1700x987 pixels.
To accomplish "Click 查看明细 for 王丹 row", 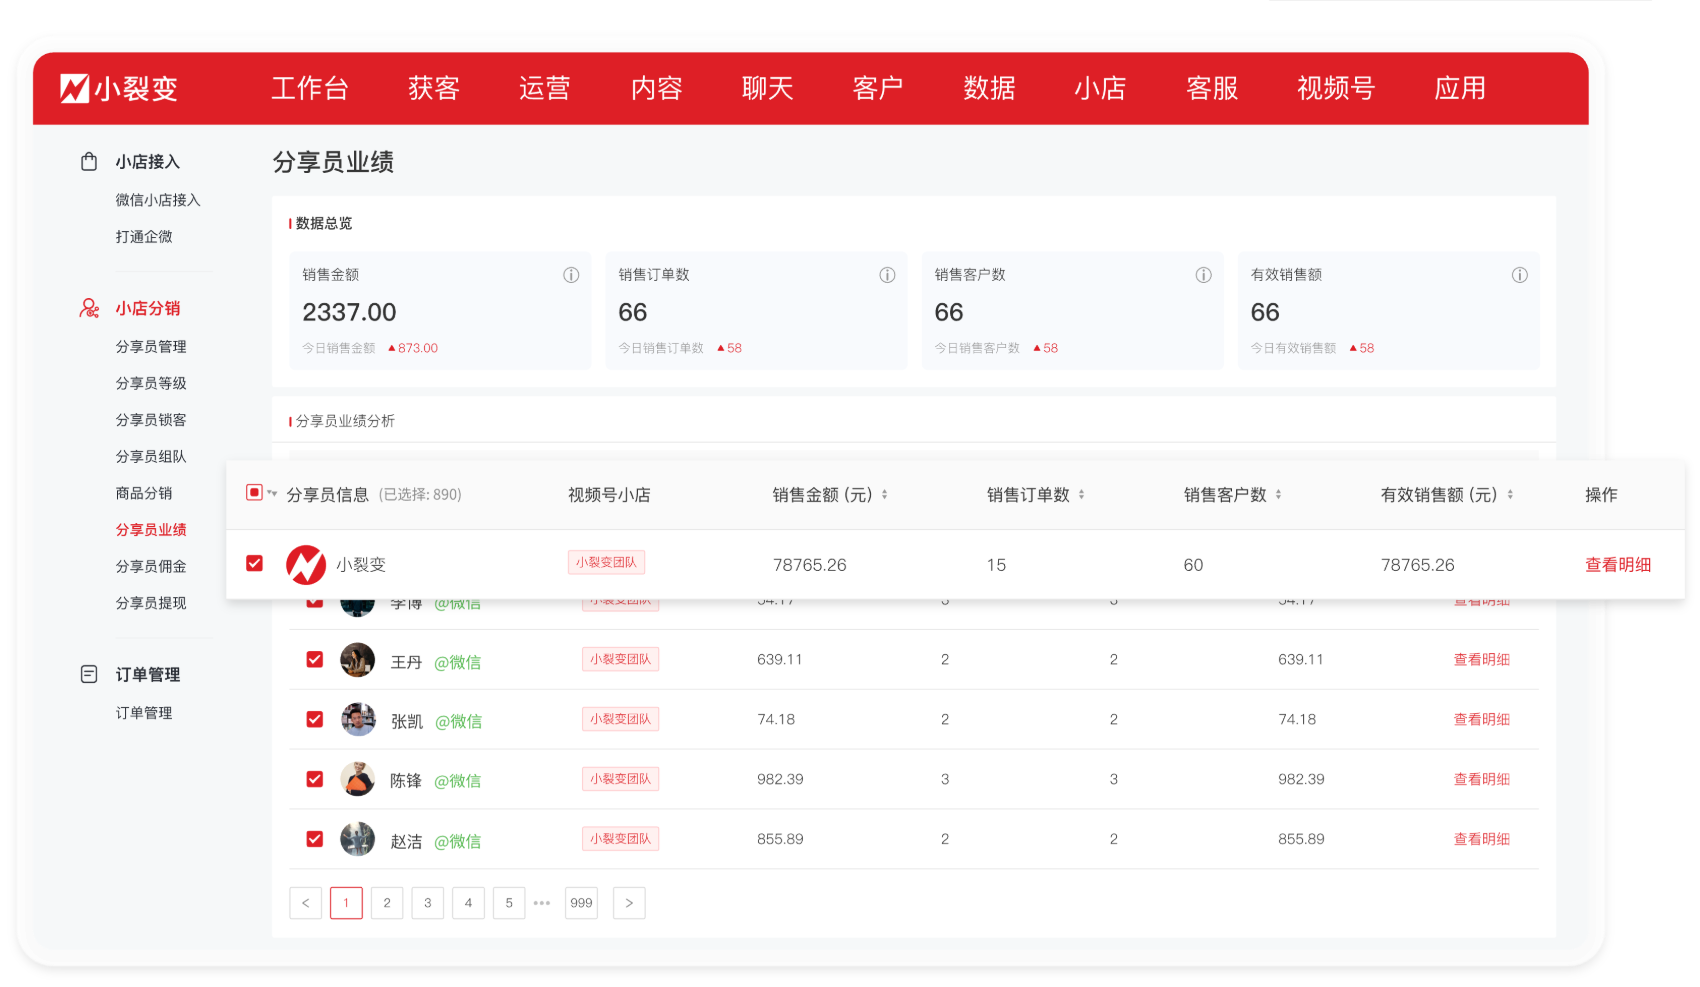I will [x=1482, y=660].
